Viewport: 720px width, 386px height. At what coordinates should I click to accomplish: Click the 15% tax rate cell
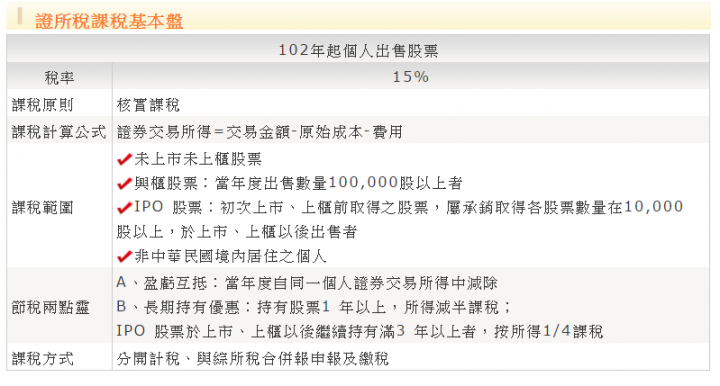tap(411, 77)
